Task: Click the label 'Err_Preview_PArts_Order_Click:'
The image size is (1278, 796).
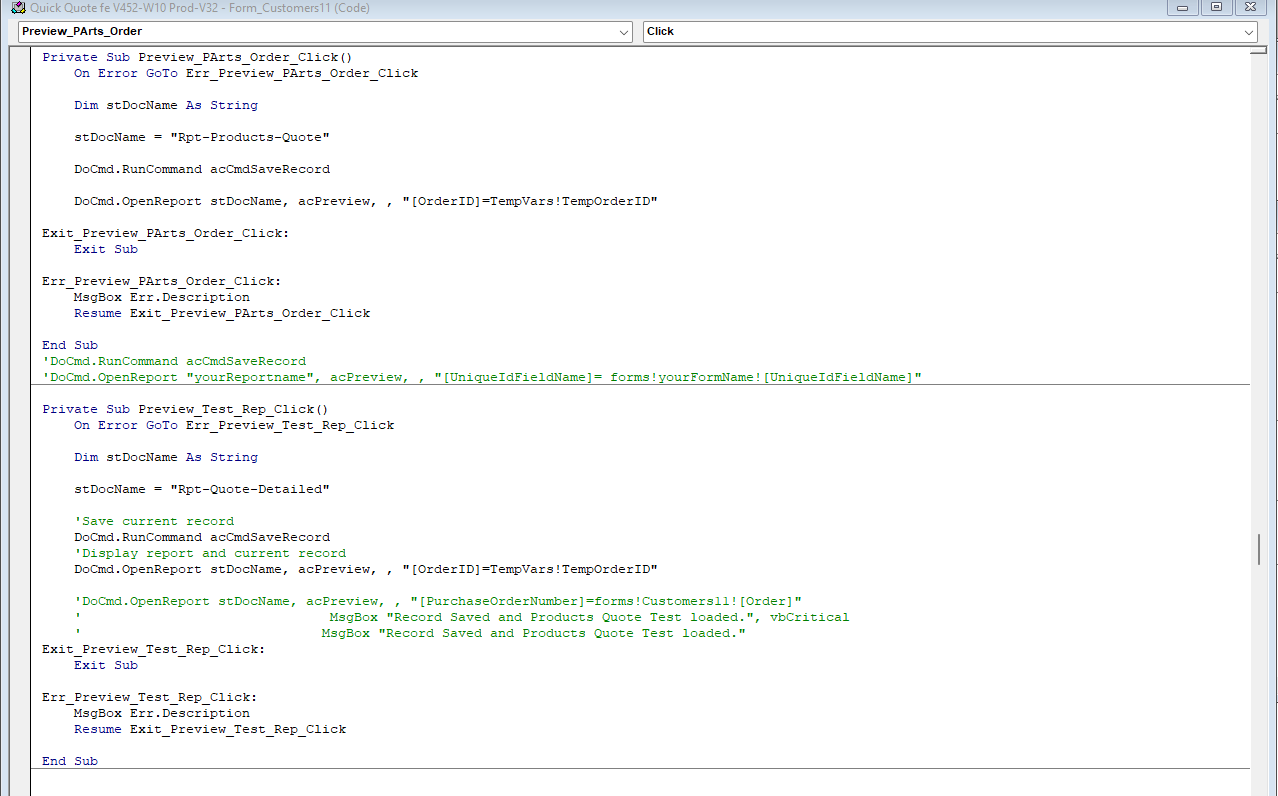Action: [161, 281]
